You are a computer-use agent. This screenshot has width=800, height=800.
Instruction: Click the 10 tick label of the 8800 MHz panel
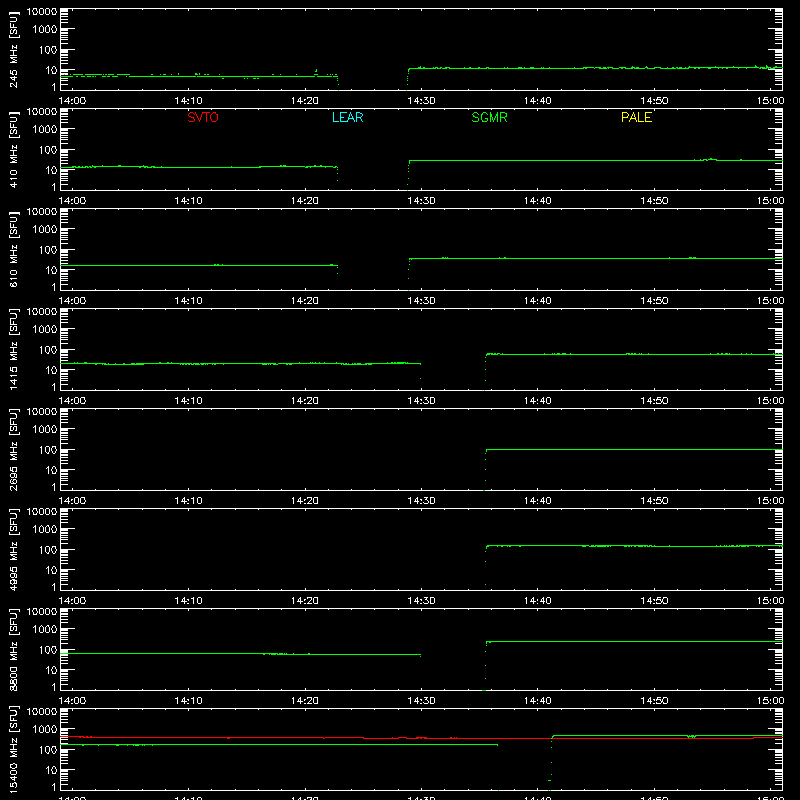tap(51, 670)
